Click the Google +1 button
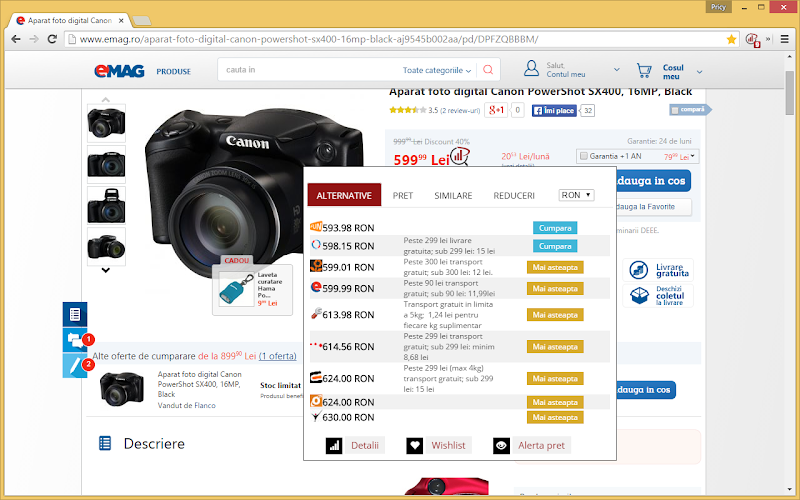The width and height of the screenshot is (800, 500). (496, 110)
